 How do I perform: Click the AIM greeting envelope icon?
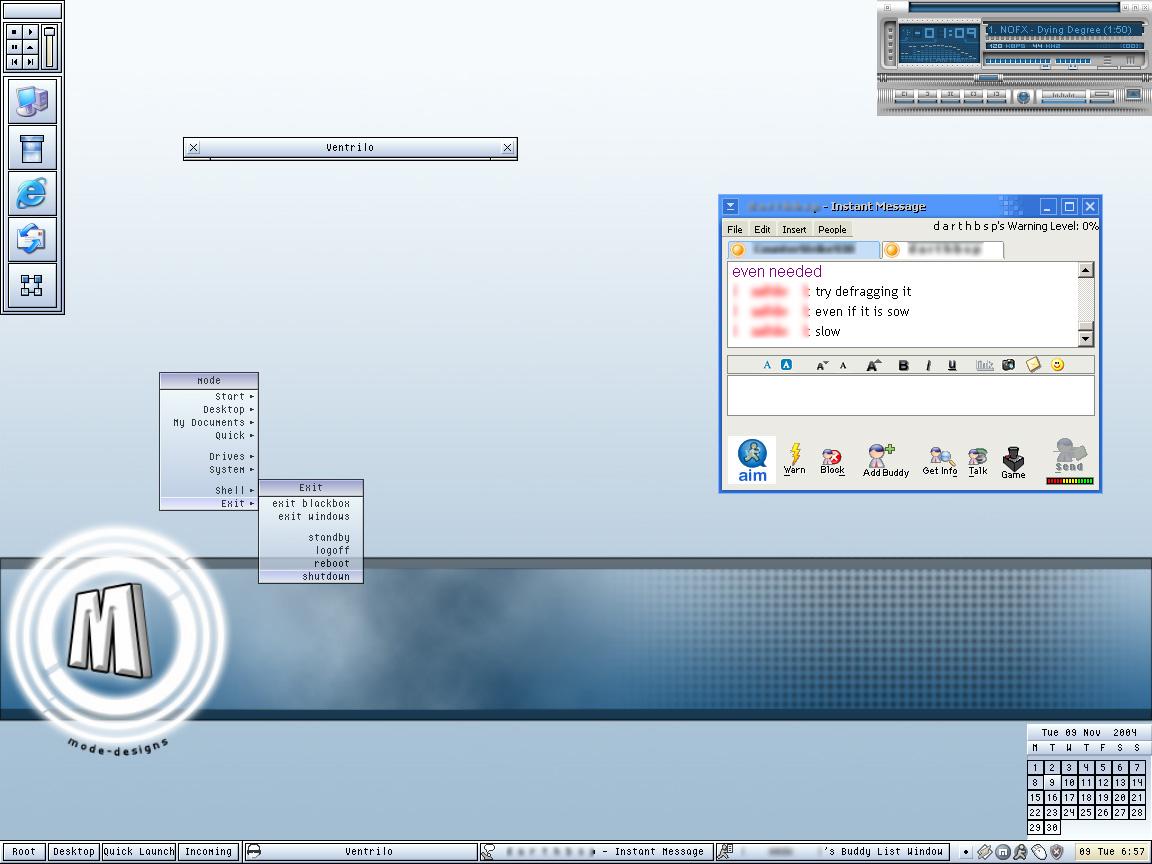click(x=1033, y=364)
